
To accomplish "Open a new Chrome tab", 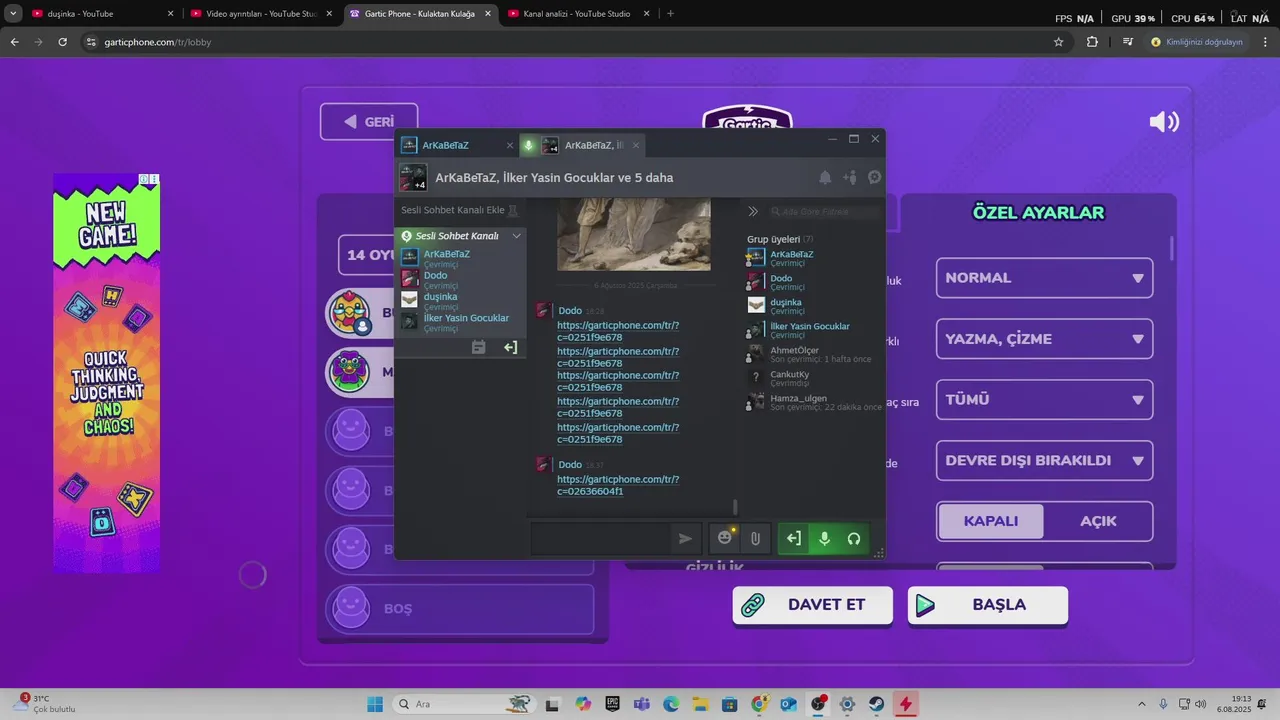I will click(670, 14).
